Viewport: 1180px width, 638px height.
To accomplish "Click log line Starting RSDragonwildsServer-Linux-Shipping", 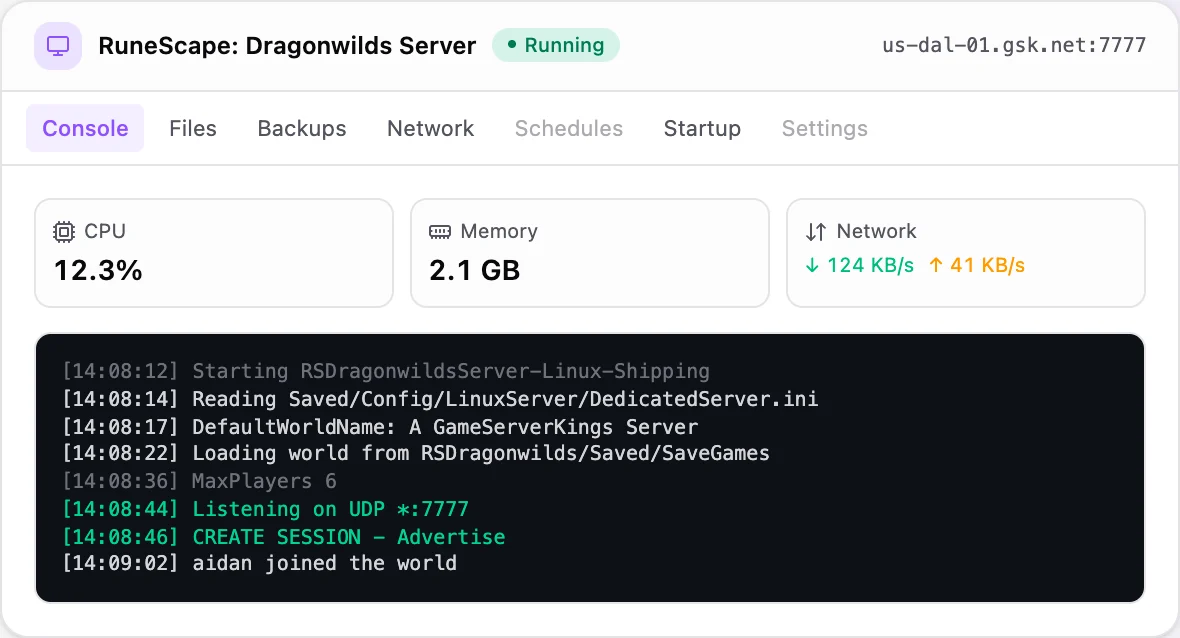I will click(386, 371).
